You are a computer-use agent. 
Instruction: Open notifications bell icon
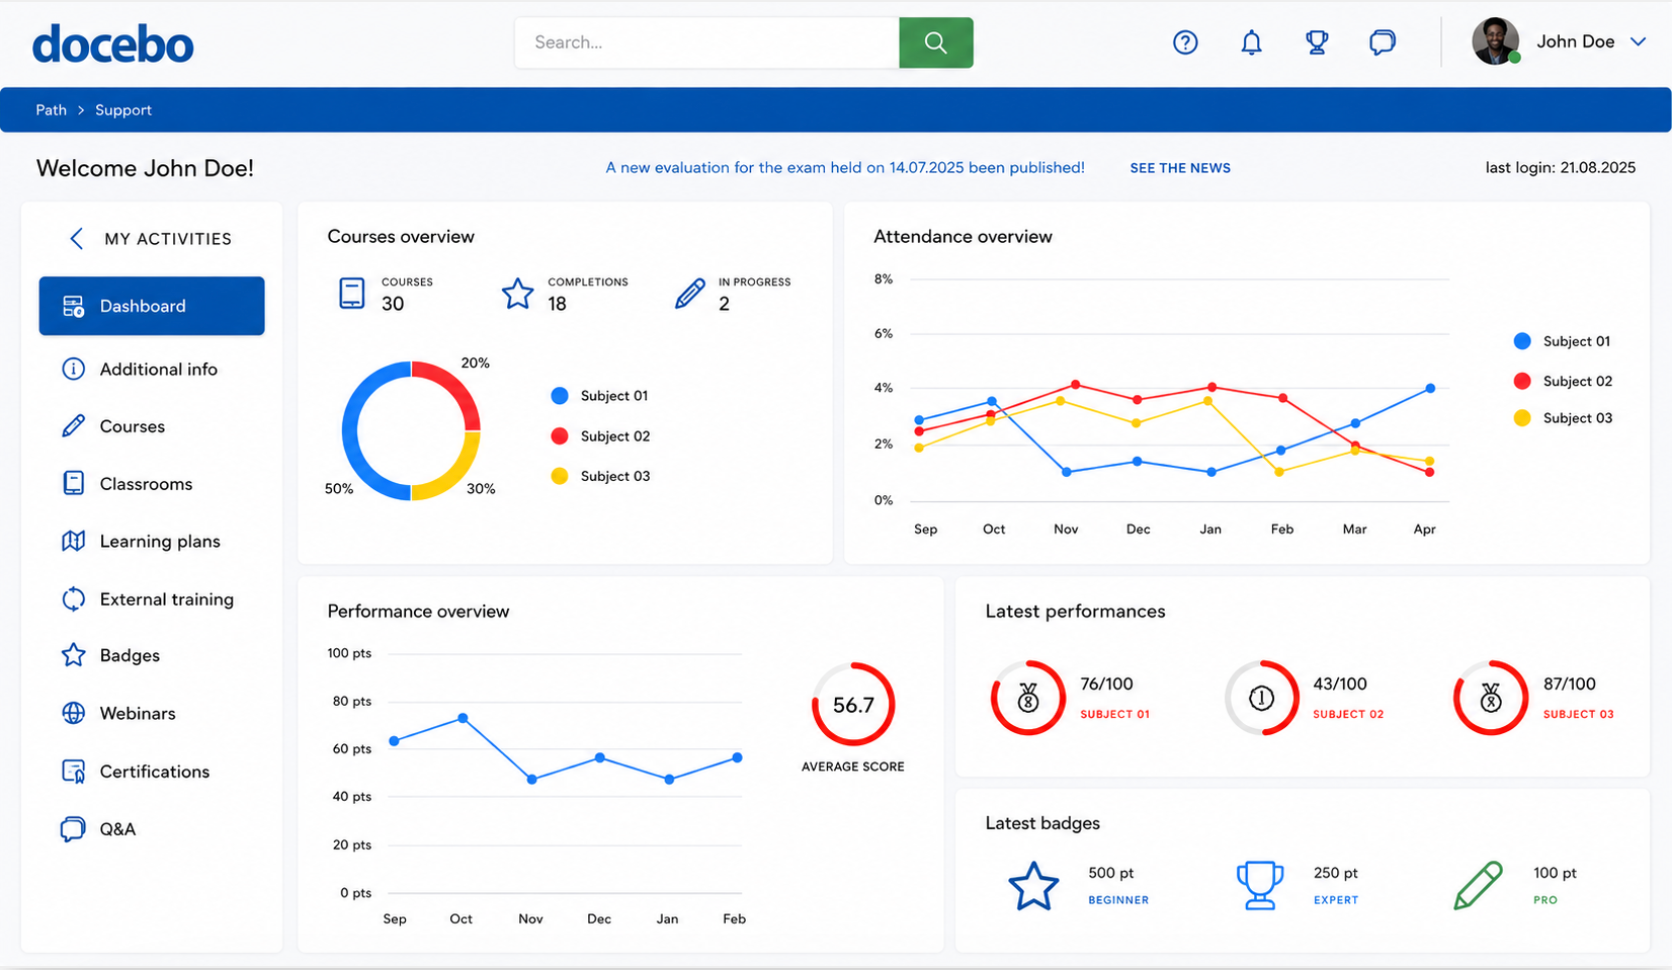(x=1251, y=42)
